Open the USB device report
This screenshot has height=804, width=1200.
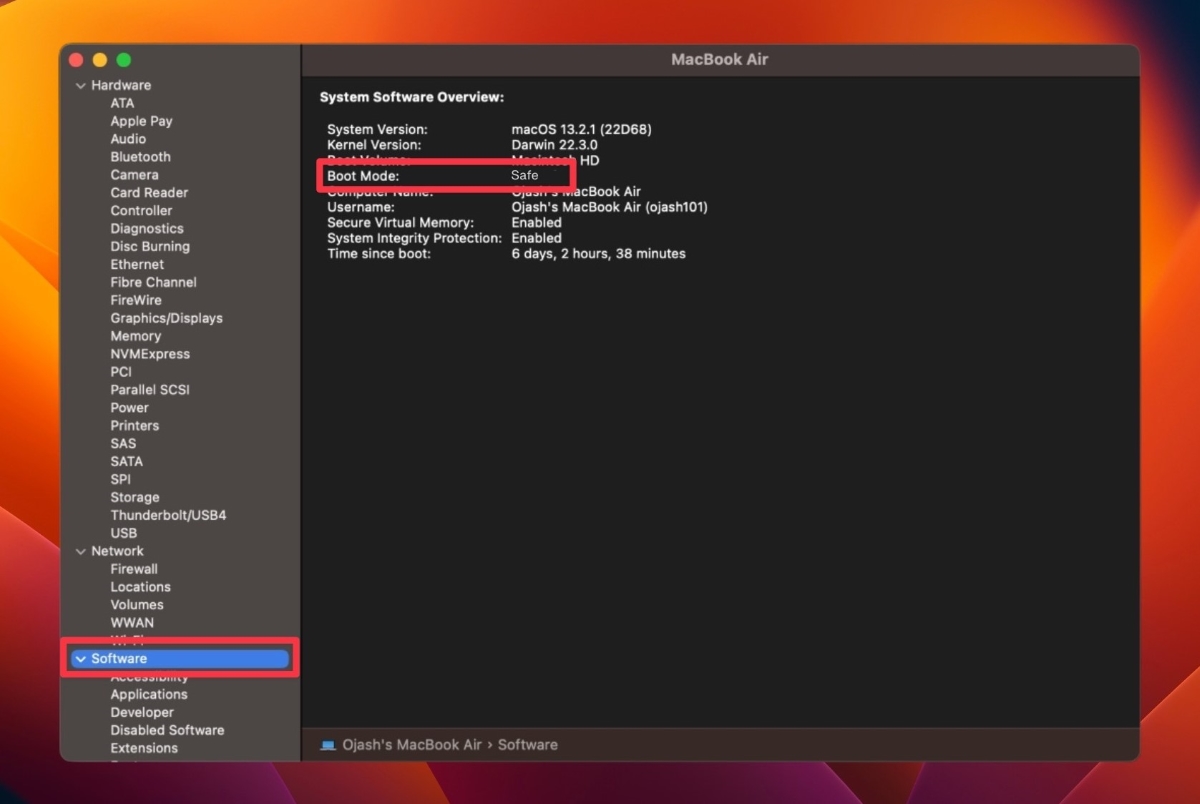click(x=123, y=533)
